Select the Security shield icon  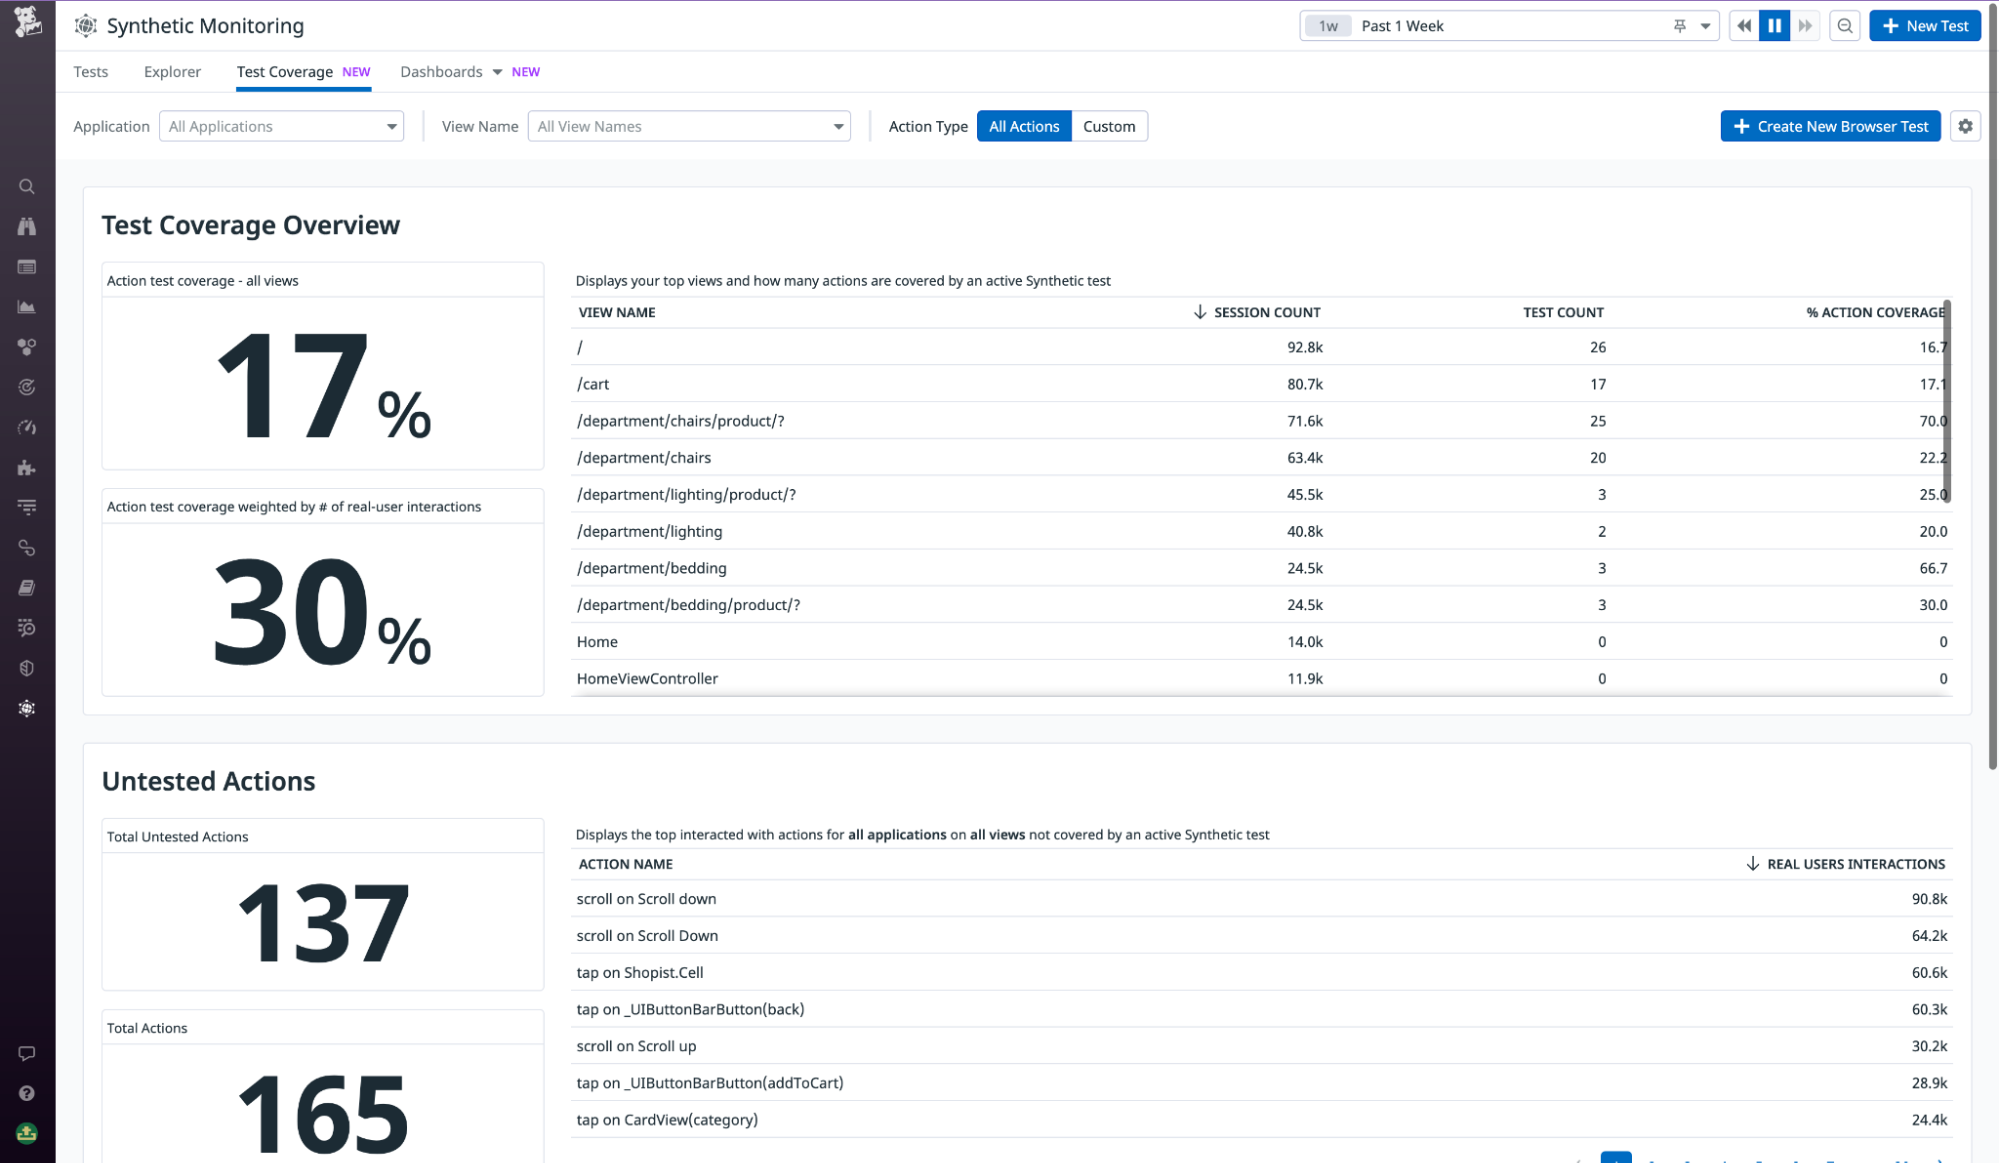click(26, 668)
